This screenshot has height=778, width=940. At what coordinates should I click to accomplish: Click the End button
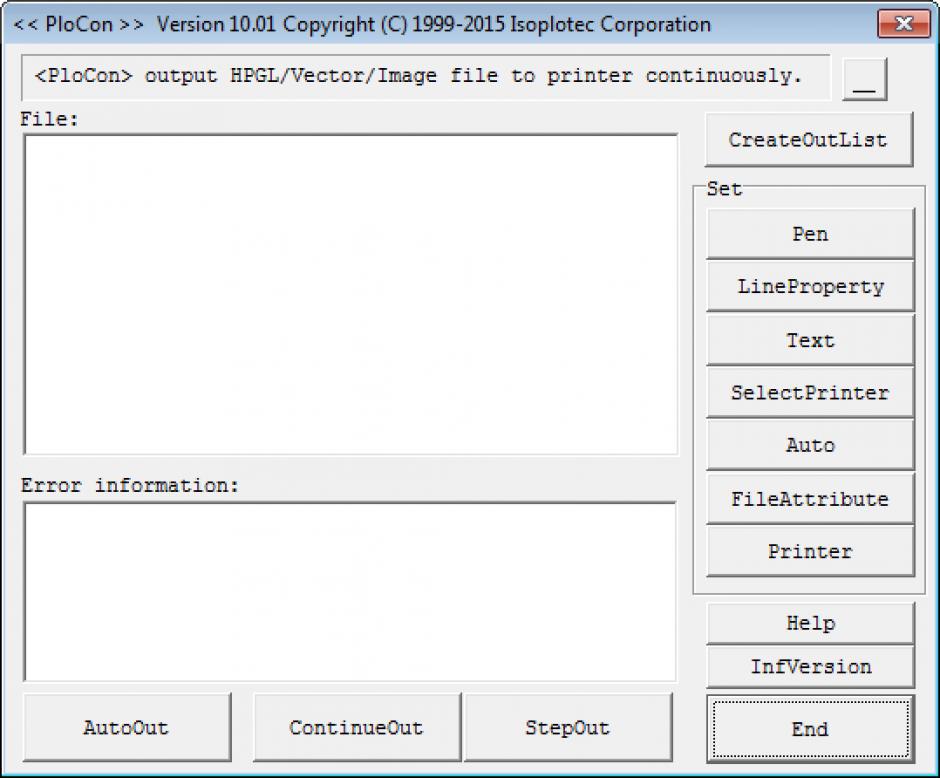[811, 729]
